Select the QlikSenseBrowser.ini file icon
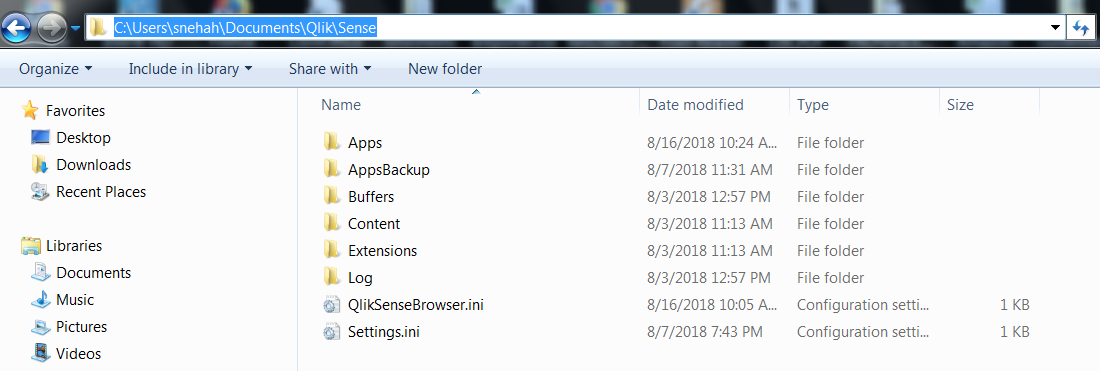1100x371 pixels. (331, 305)
